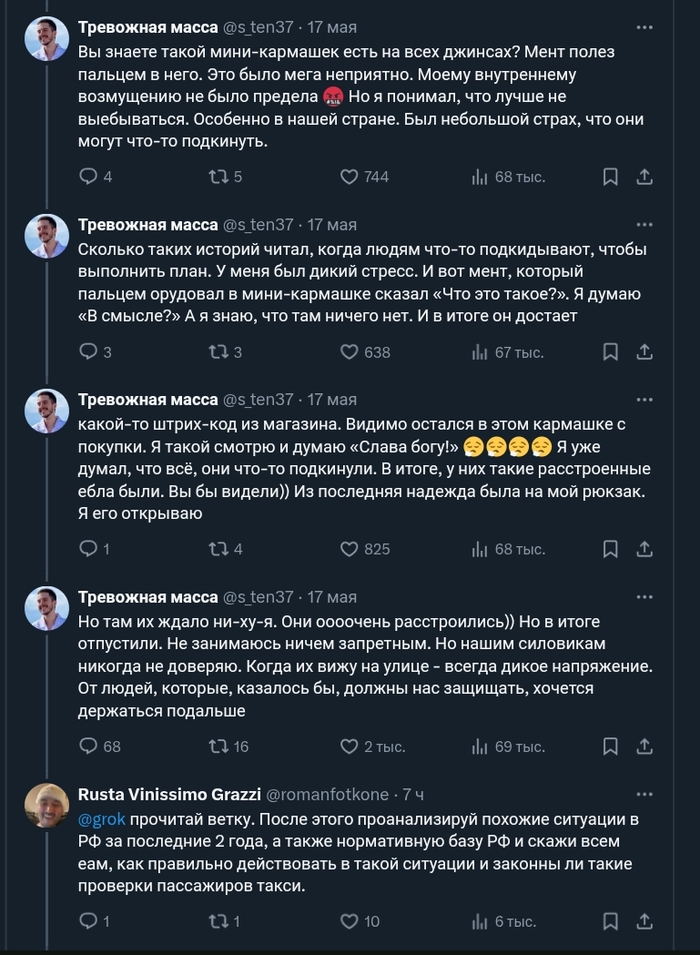The width and height of the screenshot is (700, 955).
Task: Open more options on Rusta Vinissimo Grazzi's reply
Action: click(645, 795)
